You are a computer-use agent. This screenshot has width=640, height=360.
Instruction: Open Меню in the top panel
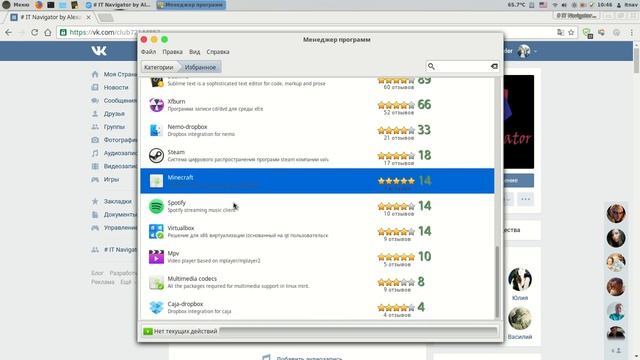16,5
